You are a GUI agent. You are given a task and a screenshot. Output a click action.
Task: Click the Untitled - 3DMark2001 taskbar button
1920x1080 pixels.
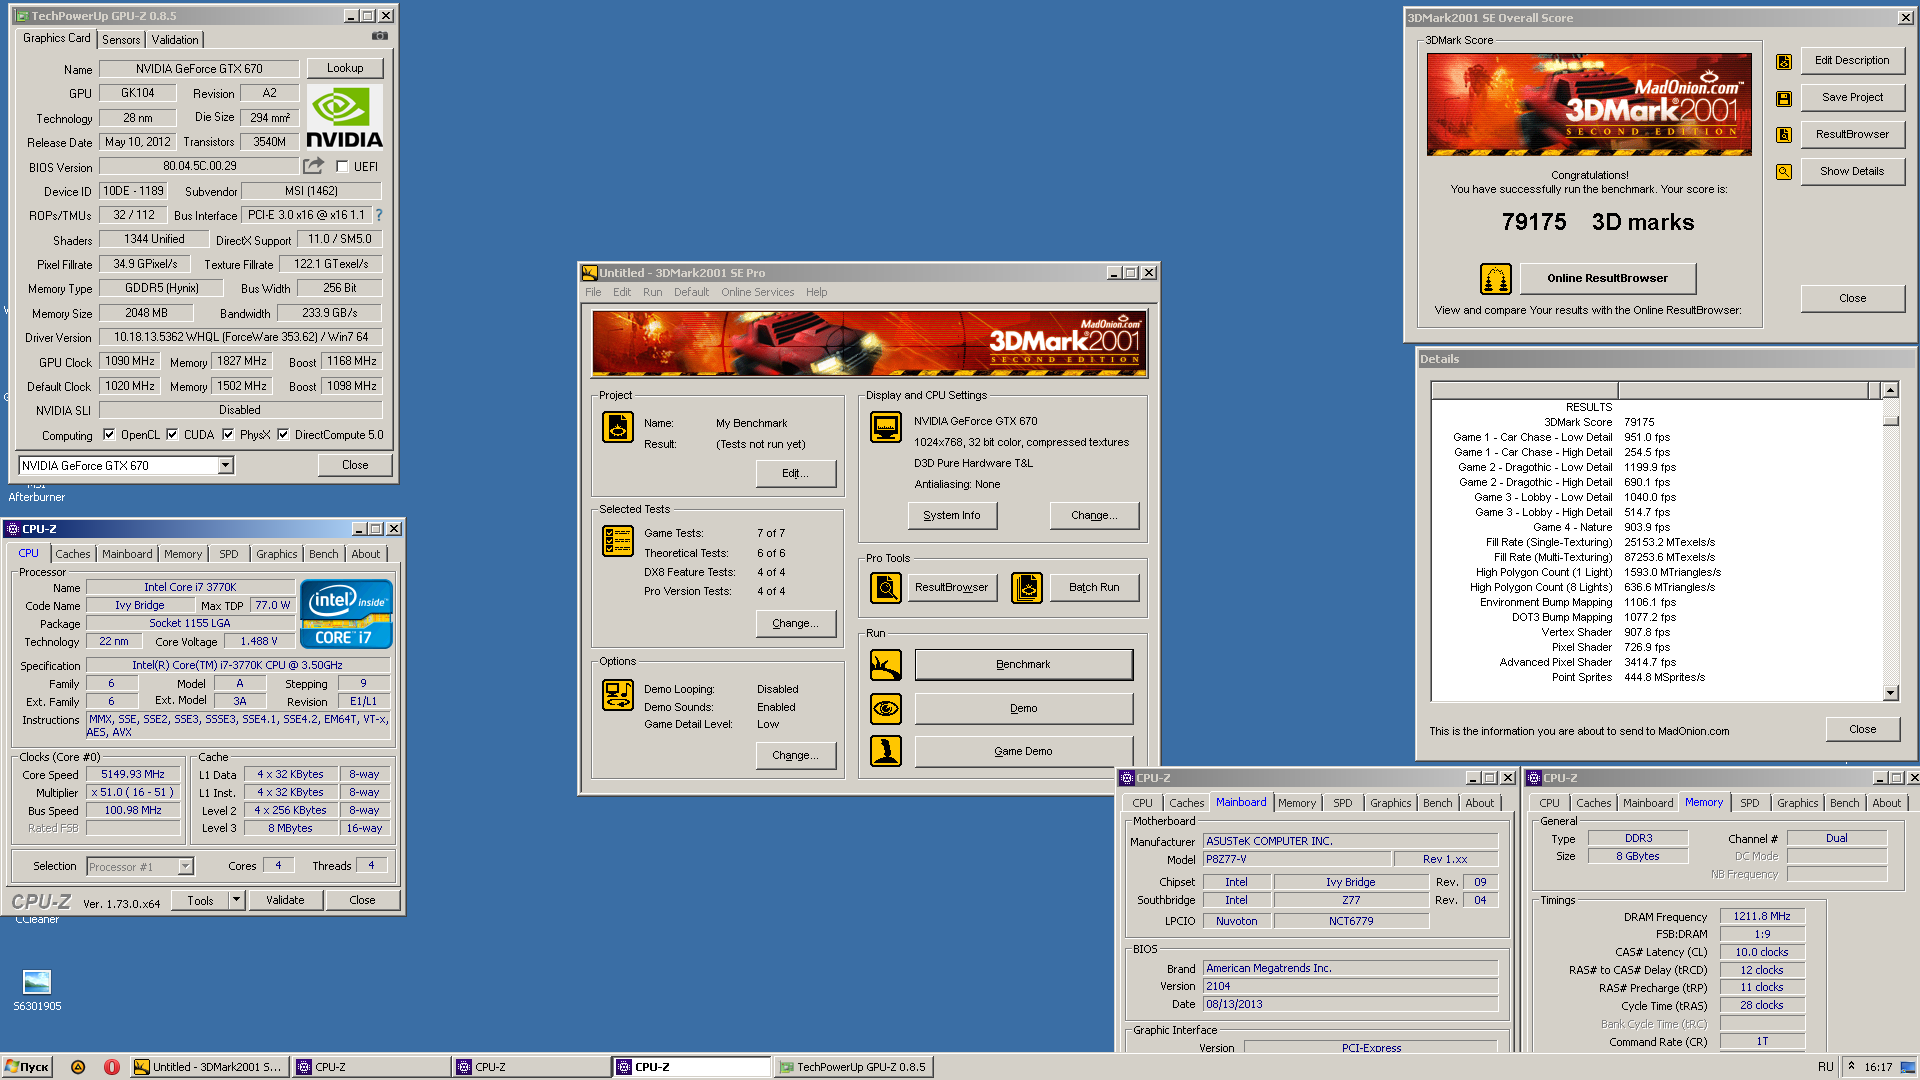click(211, 1067)
